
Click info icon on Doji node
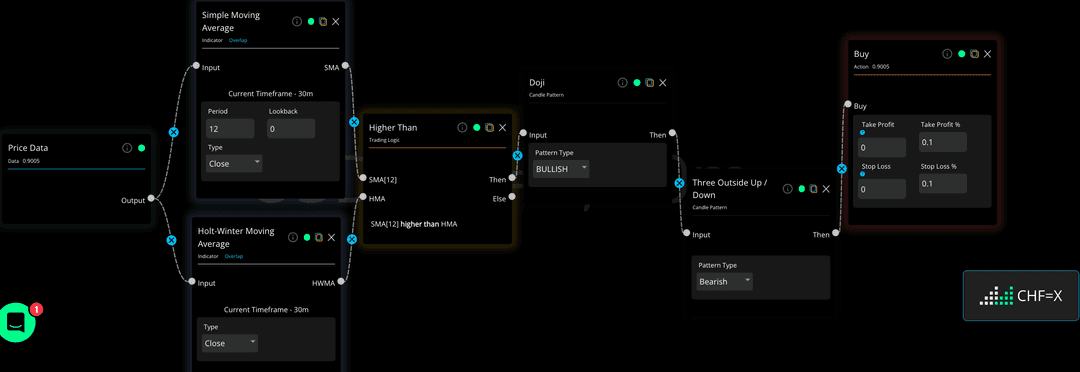tap(623, 83)
